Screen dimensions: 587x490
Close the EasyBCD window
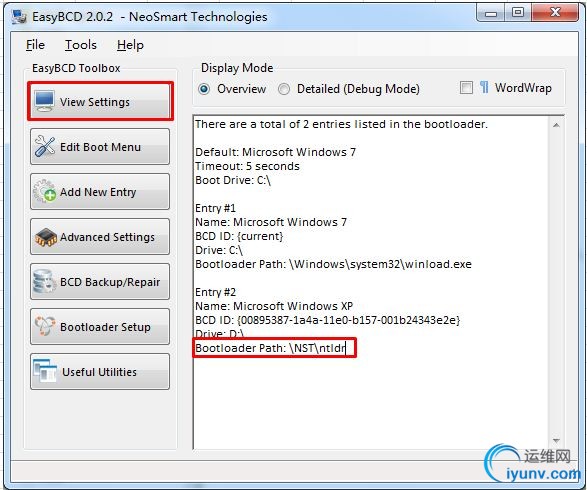tap(556, 12)
